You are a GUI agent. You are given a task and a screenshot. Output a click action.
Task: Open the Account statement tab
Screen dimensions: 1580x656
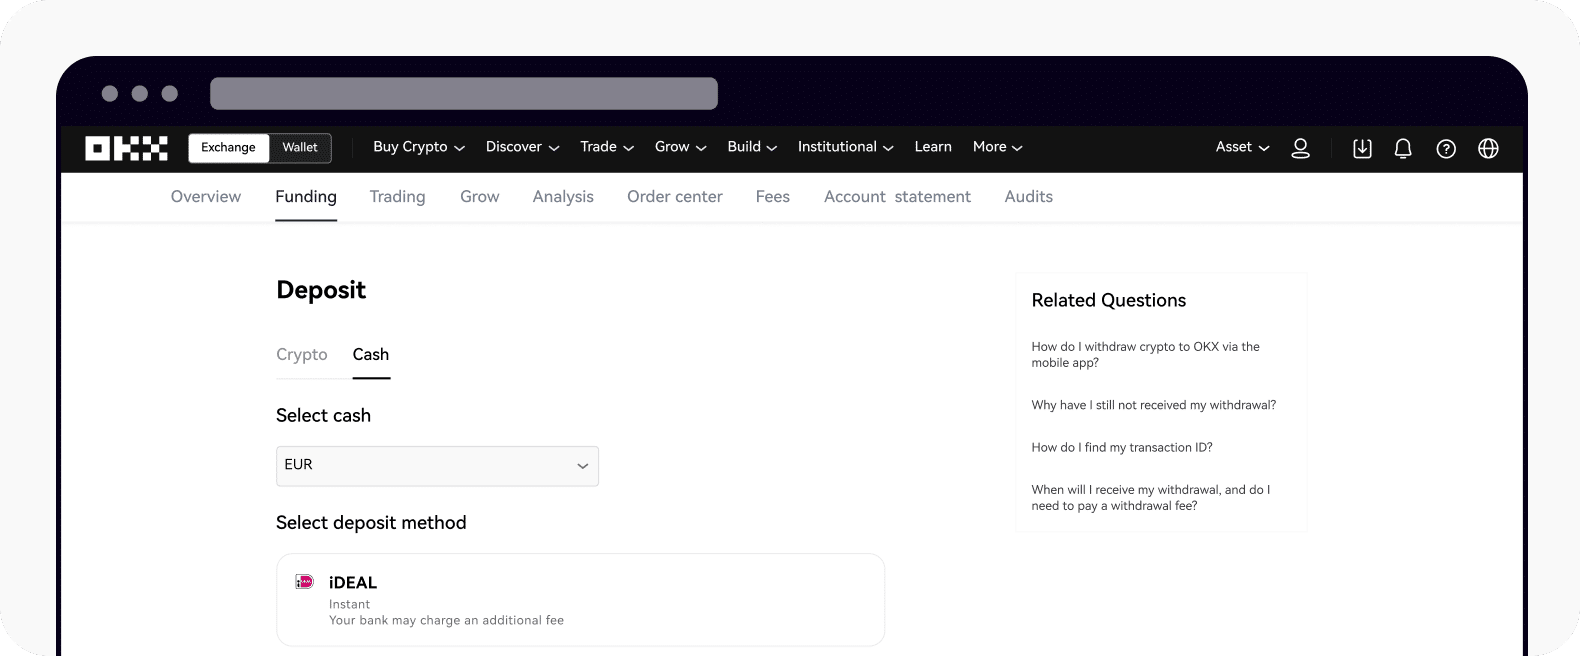coord(897,197)
